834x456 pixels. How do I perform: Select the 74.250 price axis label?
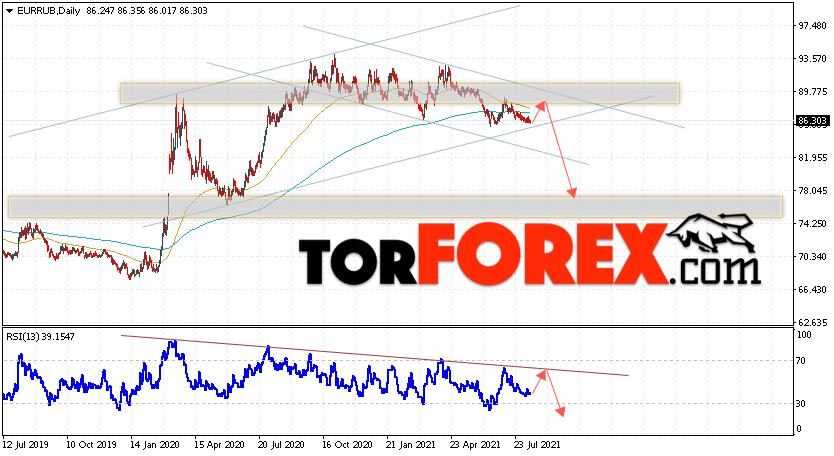click(x=812, y=223)
